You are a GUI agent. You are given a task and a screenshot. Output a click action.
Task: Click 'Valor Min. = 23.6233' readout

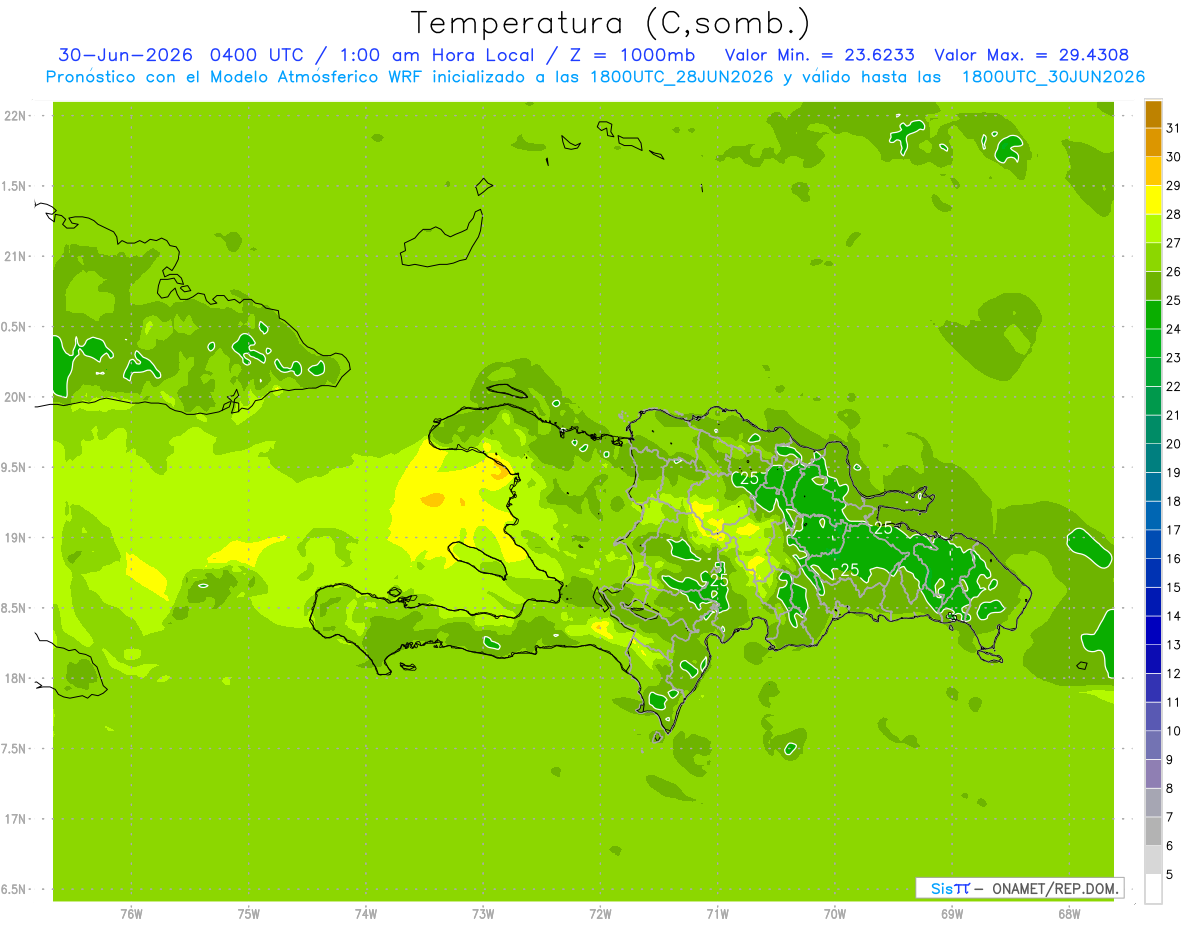click(x=819, y=55)
